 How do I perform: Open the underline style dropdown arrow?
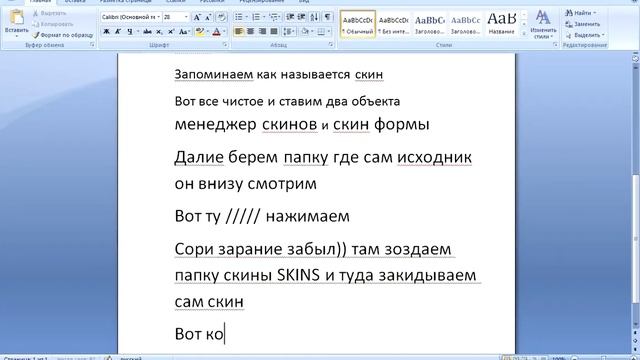pos(138,31)
